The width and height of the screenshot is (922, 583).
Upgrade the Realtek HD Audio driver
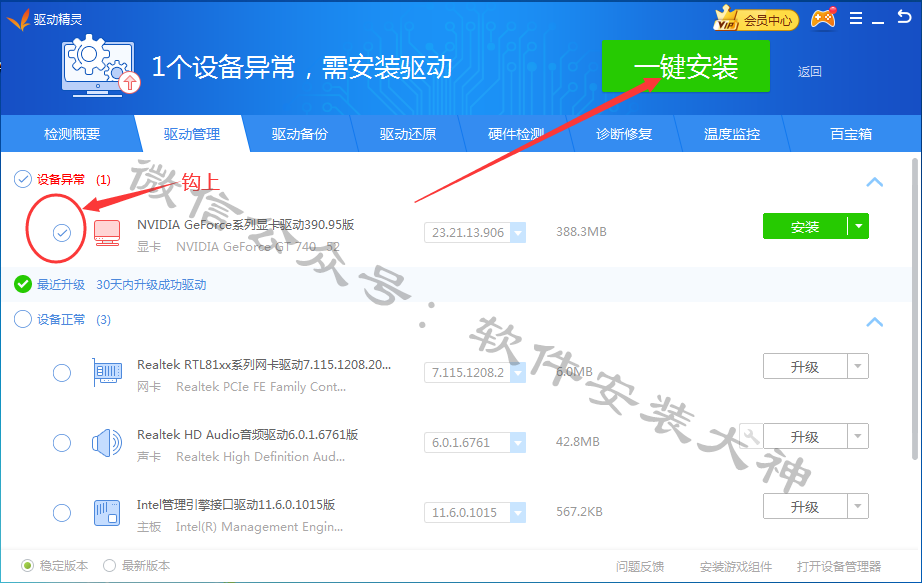805,436
